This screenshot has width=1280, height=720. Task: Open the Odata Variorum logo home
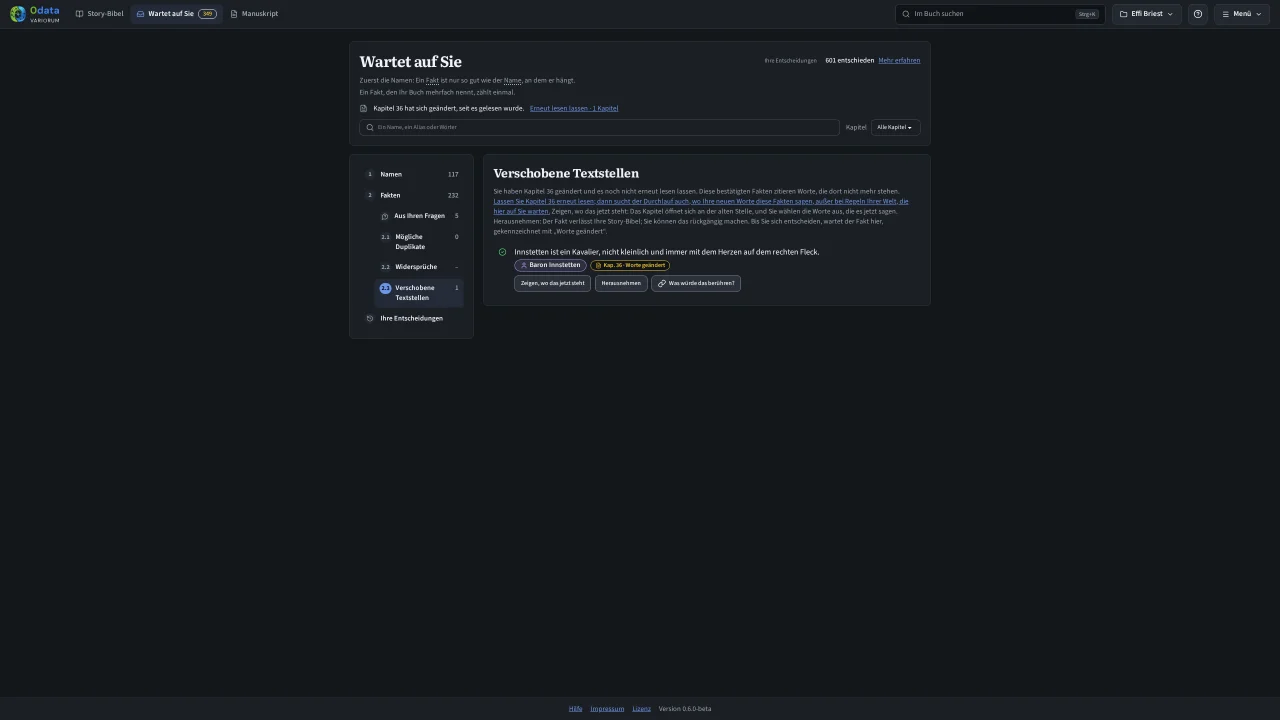[35, 14]
